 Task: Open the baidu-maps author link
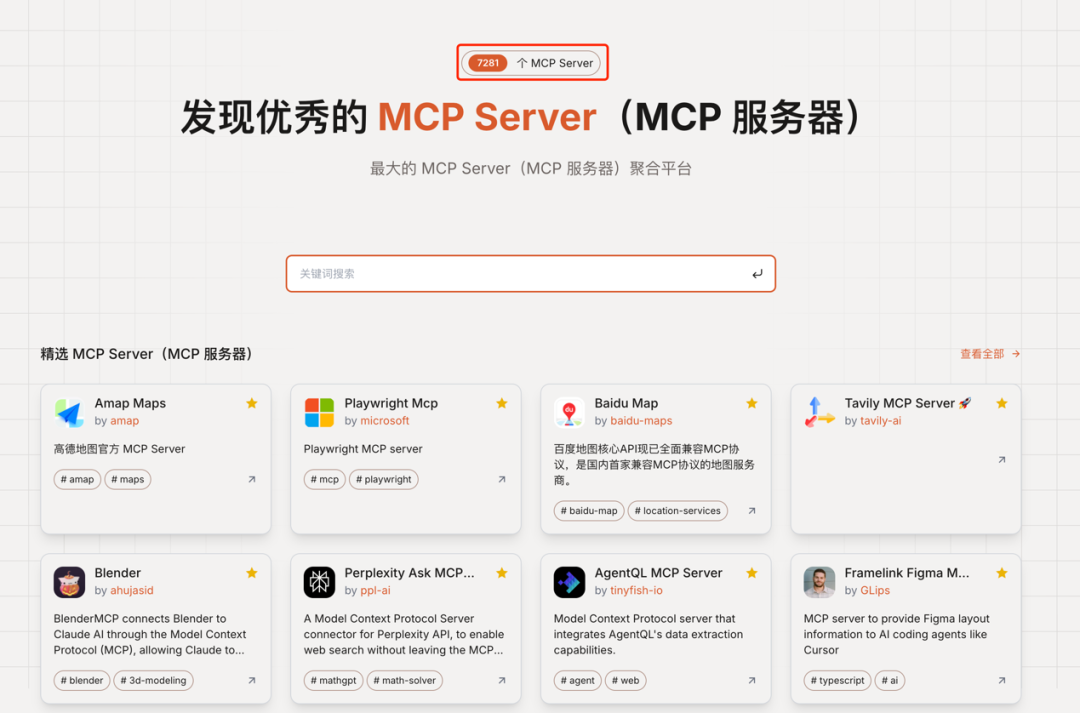pos(641,421)
